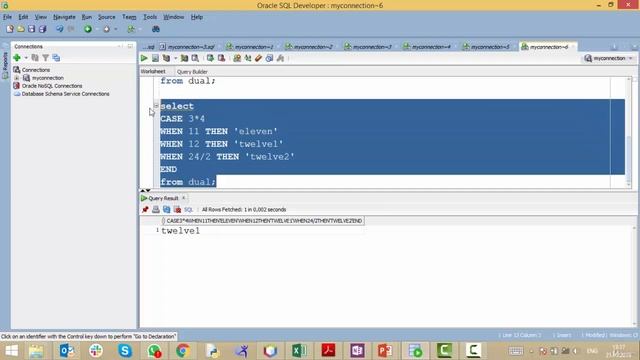Switch to the Query Builder tab
The width and height of the screenshot is (640, 360).
tap(192, 71)
